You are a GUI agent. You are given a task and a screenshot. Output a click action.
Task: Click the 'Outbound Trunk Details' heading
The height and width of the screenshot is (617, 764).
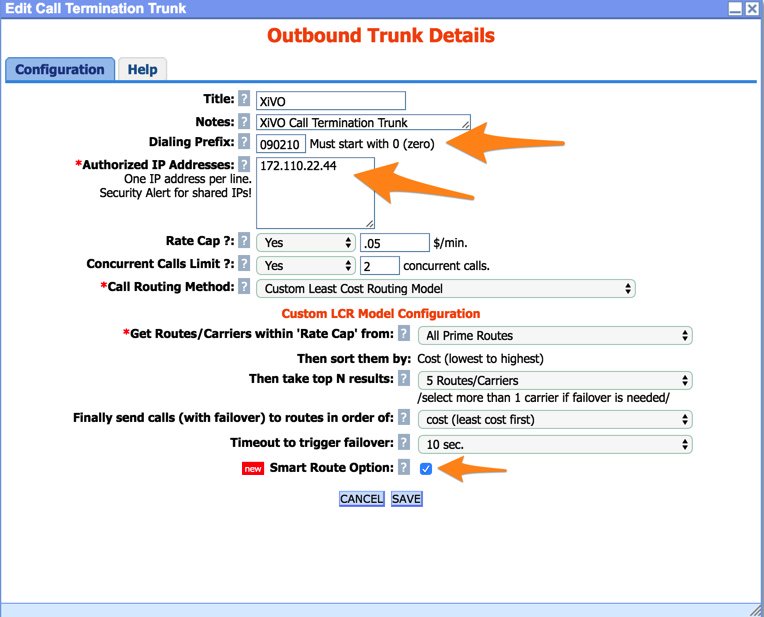(x=381, y=36)
